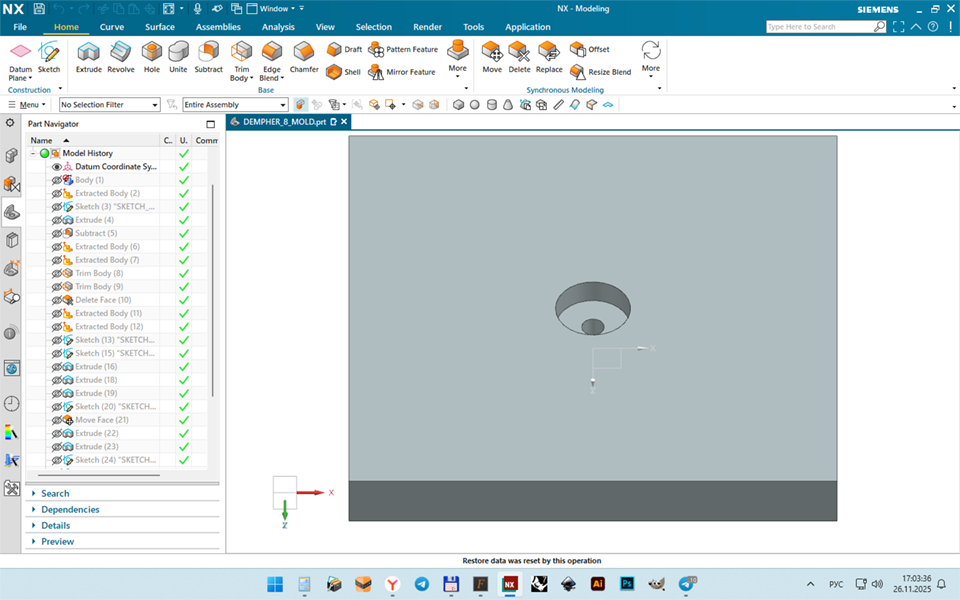Start a new Sketch from ribbon
The image size is (960, 600).
pos(49,58)
